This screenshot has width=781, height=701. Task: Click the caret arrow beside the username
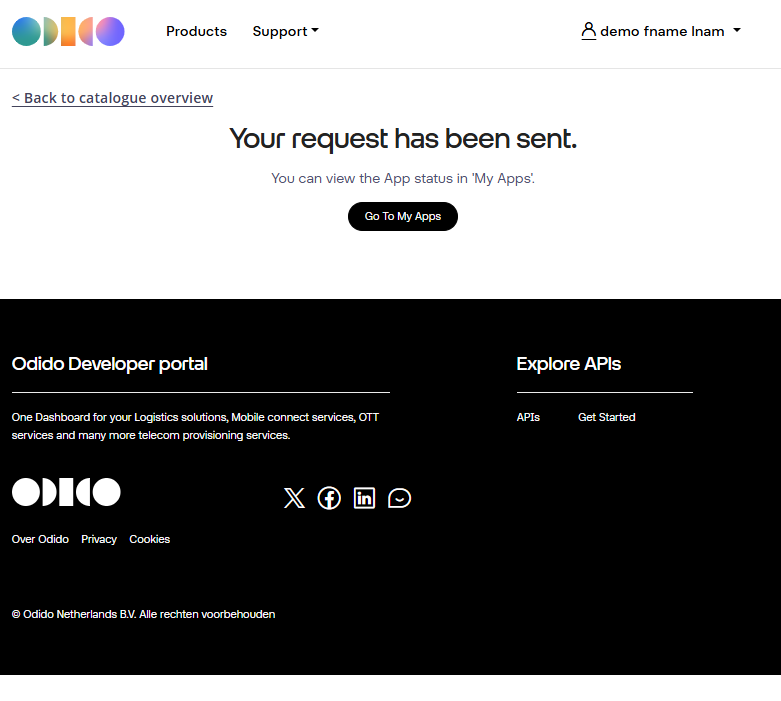click(737, 31)
